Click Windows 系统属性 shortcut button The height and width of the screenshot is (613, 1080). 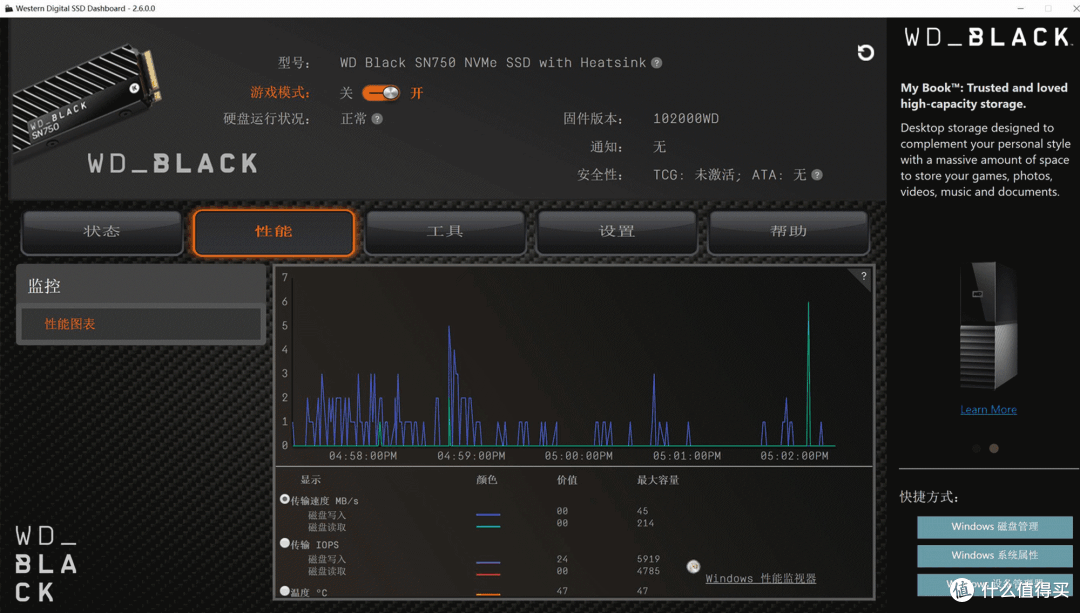click(995, 556)
